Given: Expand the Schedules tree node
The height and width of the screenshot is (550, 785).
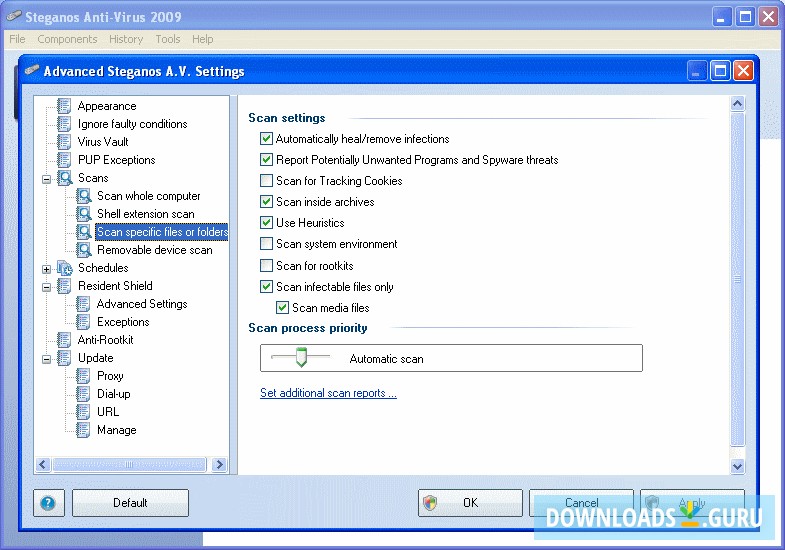Looking at the screenshot, I should 47,269.
